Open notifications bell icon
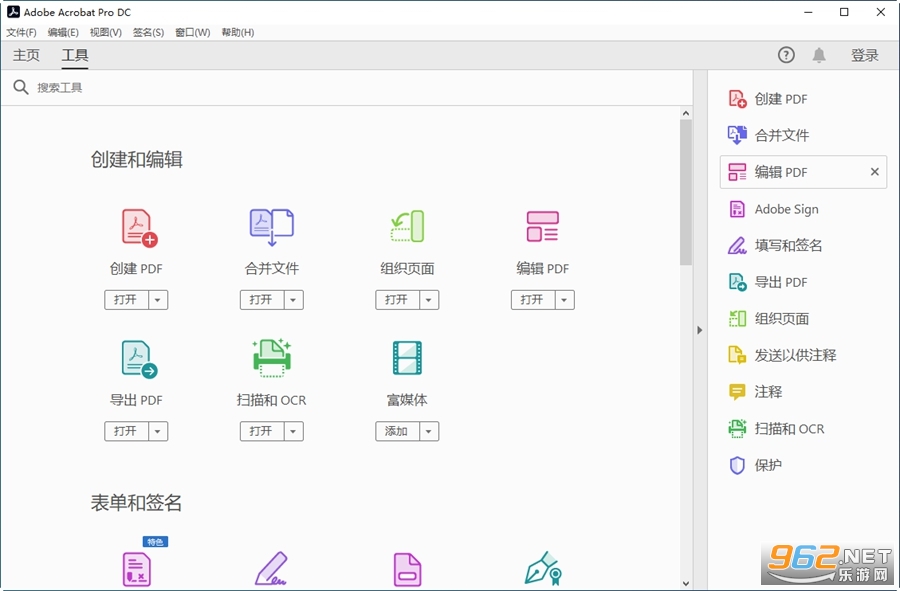Viewport: 900px width, 591px height. tap(819, 55)
